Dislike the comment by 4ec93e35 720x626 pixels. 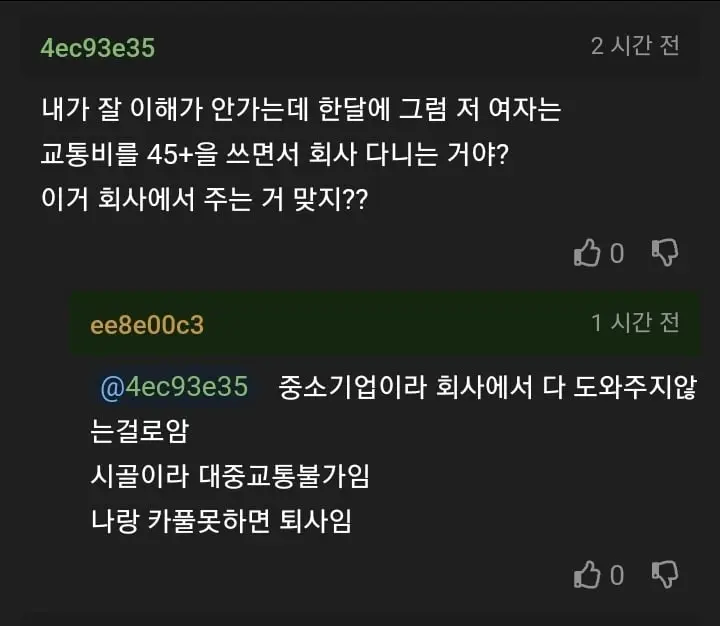(x=665, y=253)
